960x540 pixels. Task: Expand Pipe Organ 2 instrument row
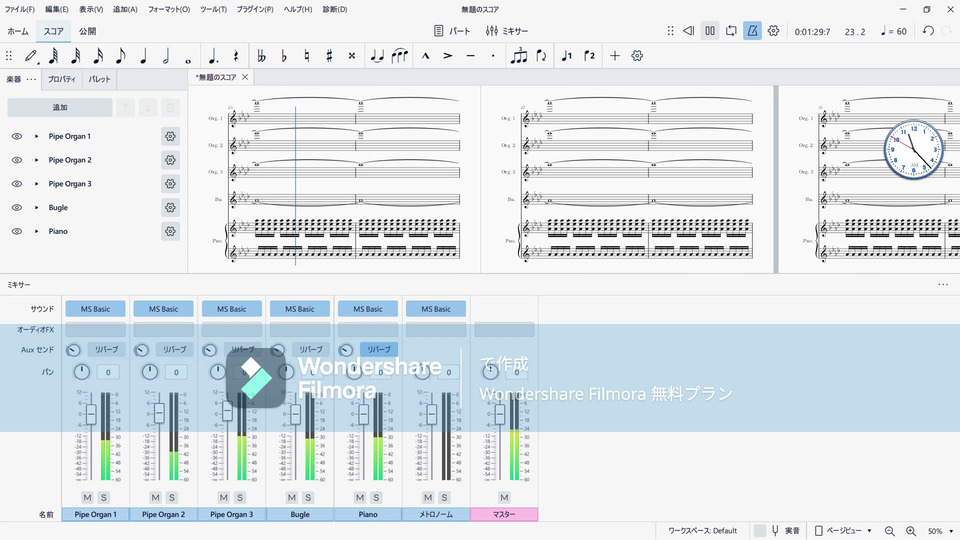(37, 160)
